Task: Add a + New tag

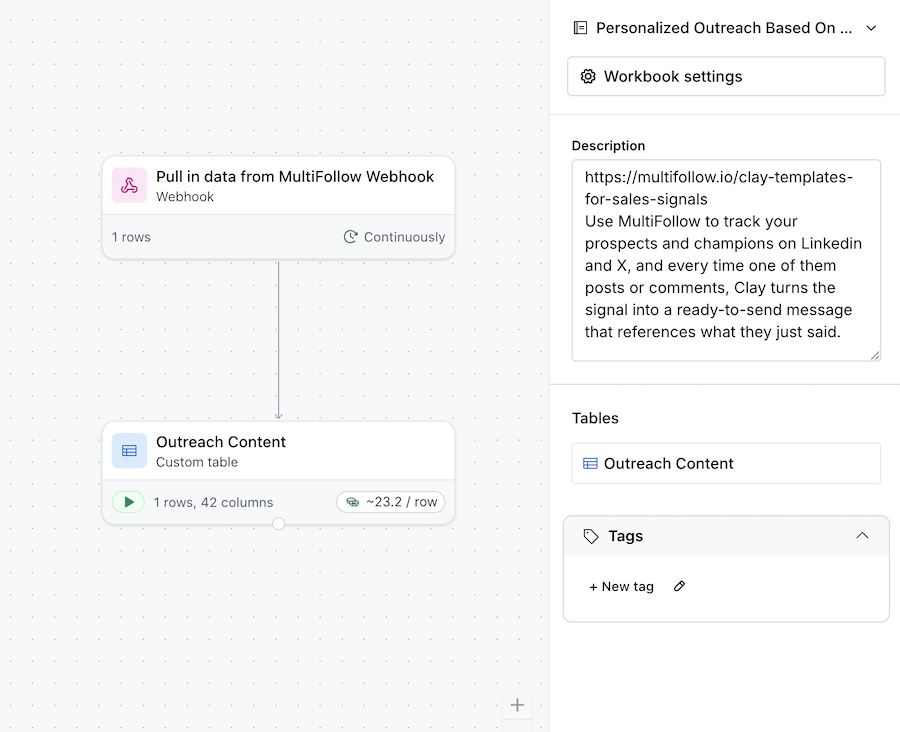Action: coord(622,587)
